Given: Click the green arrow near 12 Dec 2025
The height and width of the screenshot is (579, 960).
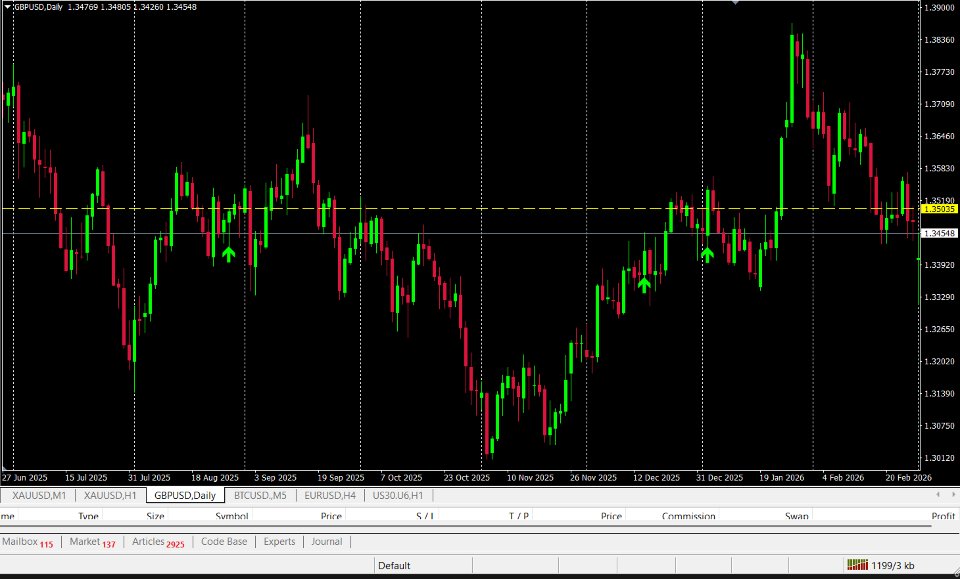Looking at the screenshot, I should pyautogui.click(x=643, y=285).
